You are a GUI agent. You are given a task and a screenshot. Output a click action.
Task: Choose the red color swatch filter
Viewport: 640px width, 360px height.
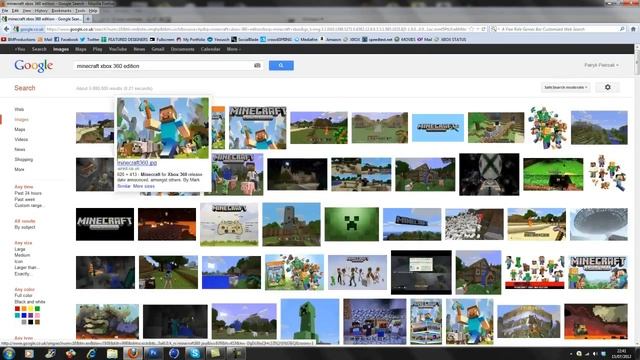tap(17, 309)
